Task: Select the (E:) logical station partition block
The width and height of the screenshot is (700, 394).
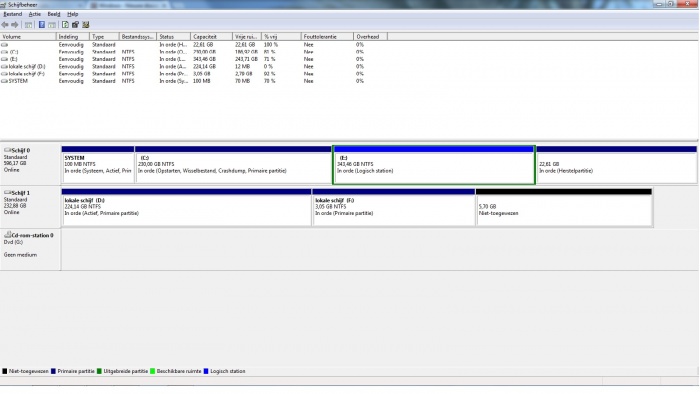Action: (x=433, y=165)
